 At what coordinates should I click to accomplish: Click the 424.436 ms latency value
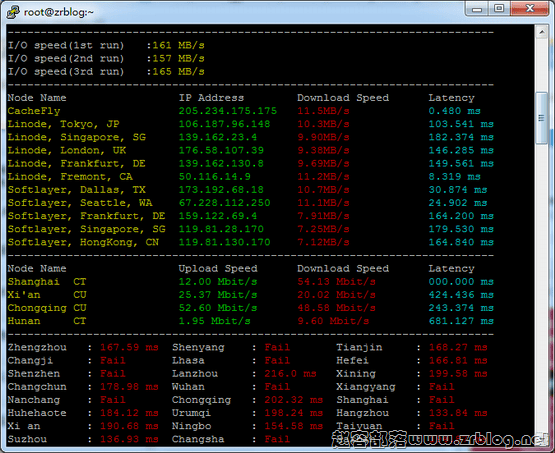pyautogui.click(x=461, y=295)
